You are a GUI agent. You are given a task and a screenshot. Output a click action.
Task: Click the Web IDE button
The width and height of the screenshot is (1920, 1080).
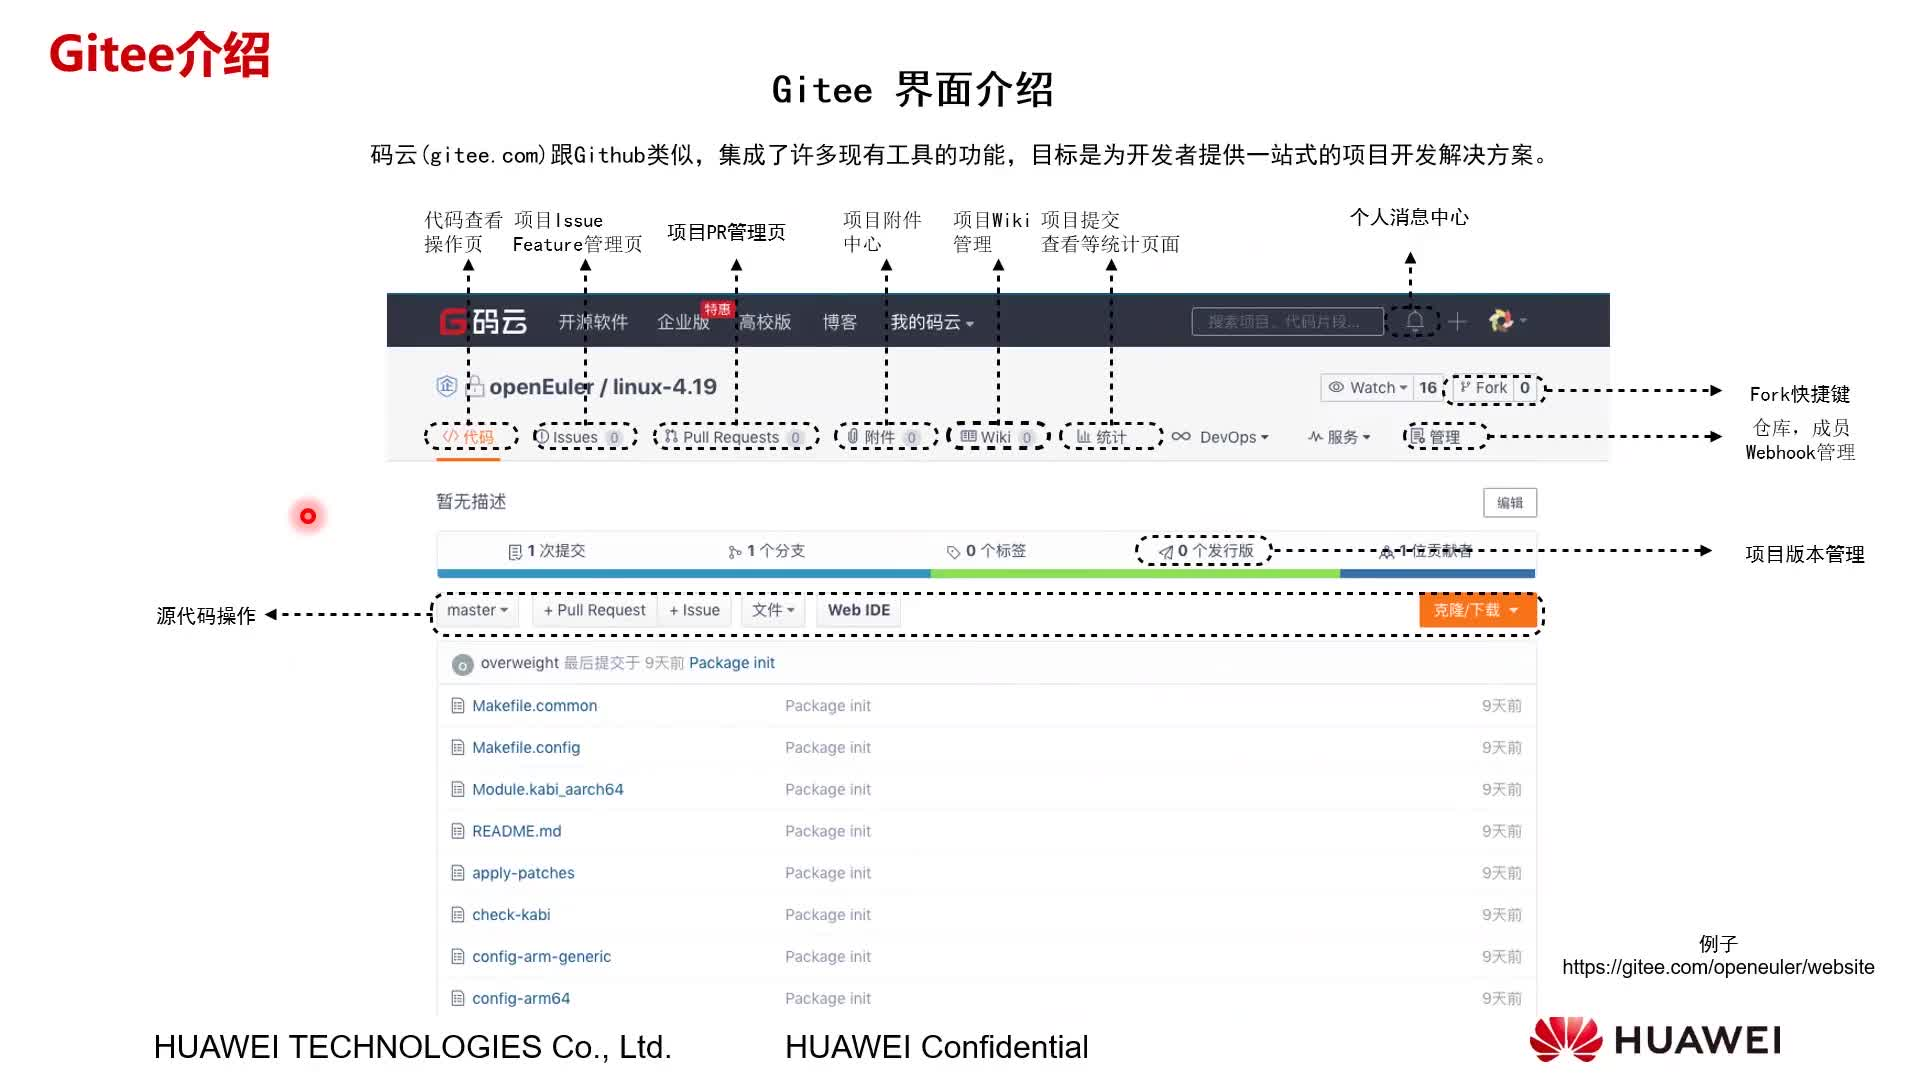(x=858, y=610)
